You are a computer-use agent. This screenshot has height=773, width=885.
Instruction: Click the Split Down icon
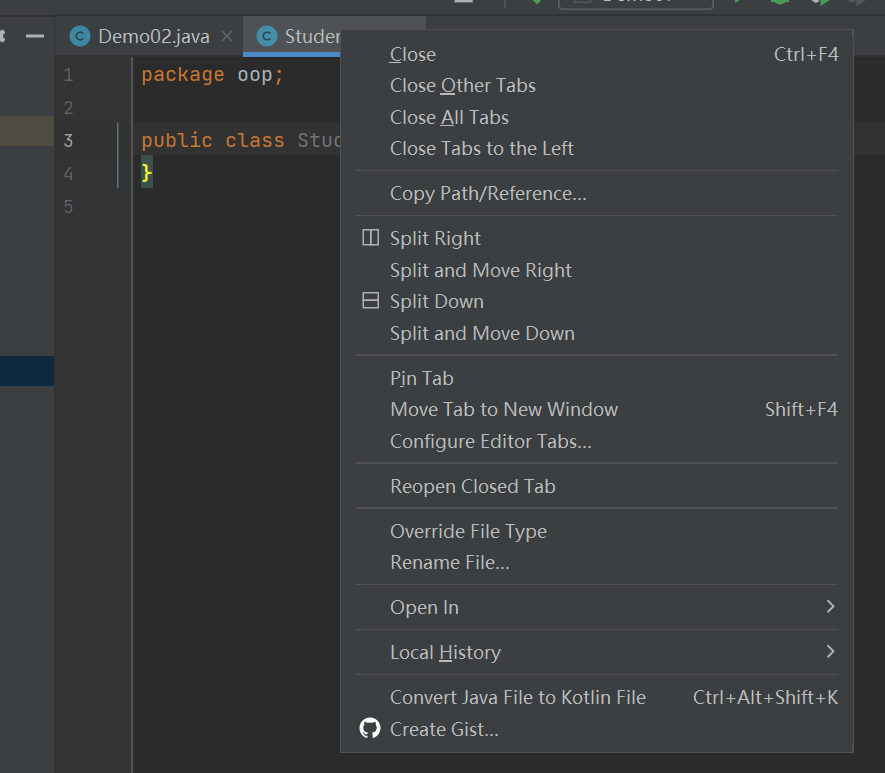pos(370,301)
